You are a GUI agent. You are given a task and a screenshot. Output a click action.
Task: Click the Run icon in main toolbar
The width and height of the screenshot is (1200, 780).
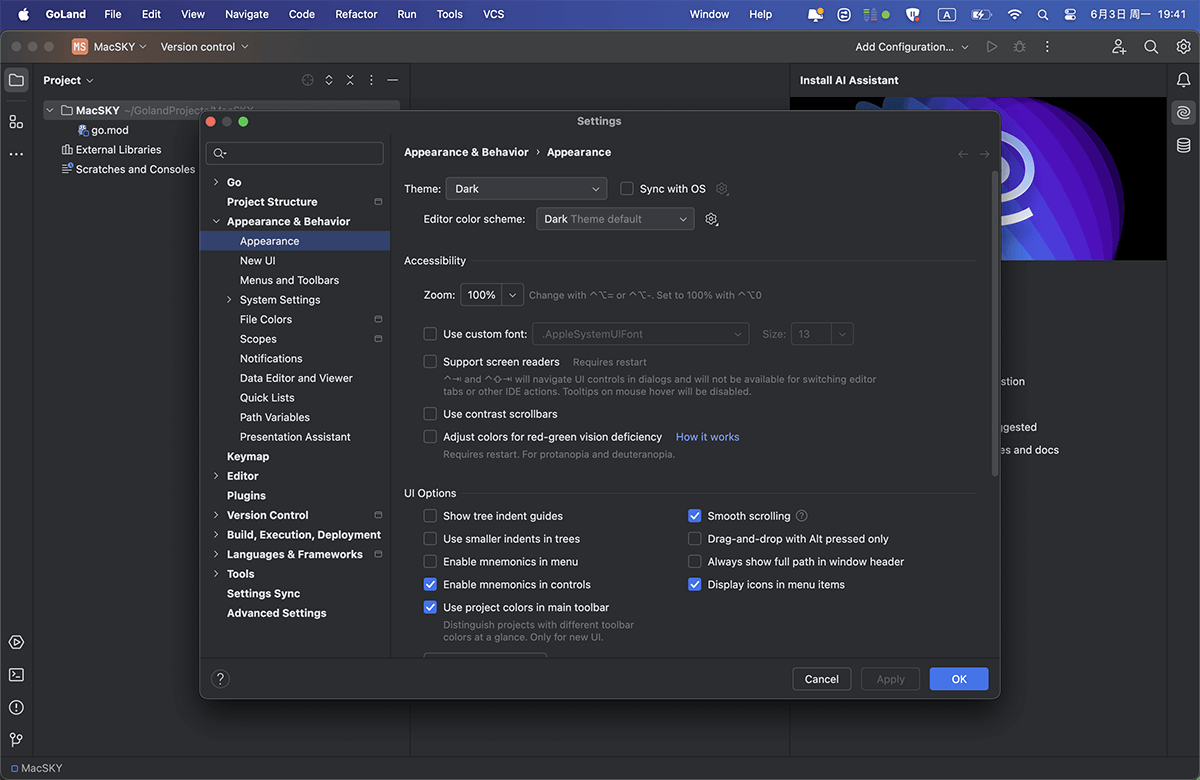pyautogui.click(x=992, y=47)
